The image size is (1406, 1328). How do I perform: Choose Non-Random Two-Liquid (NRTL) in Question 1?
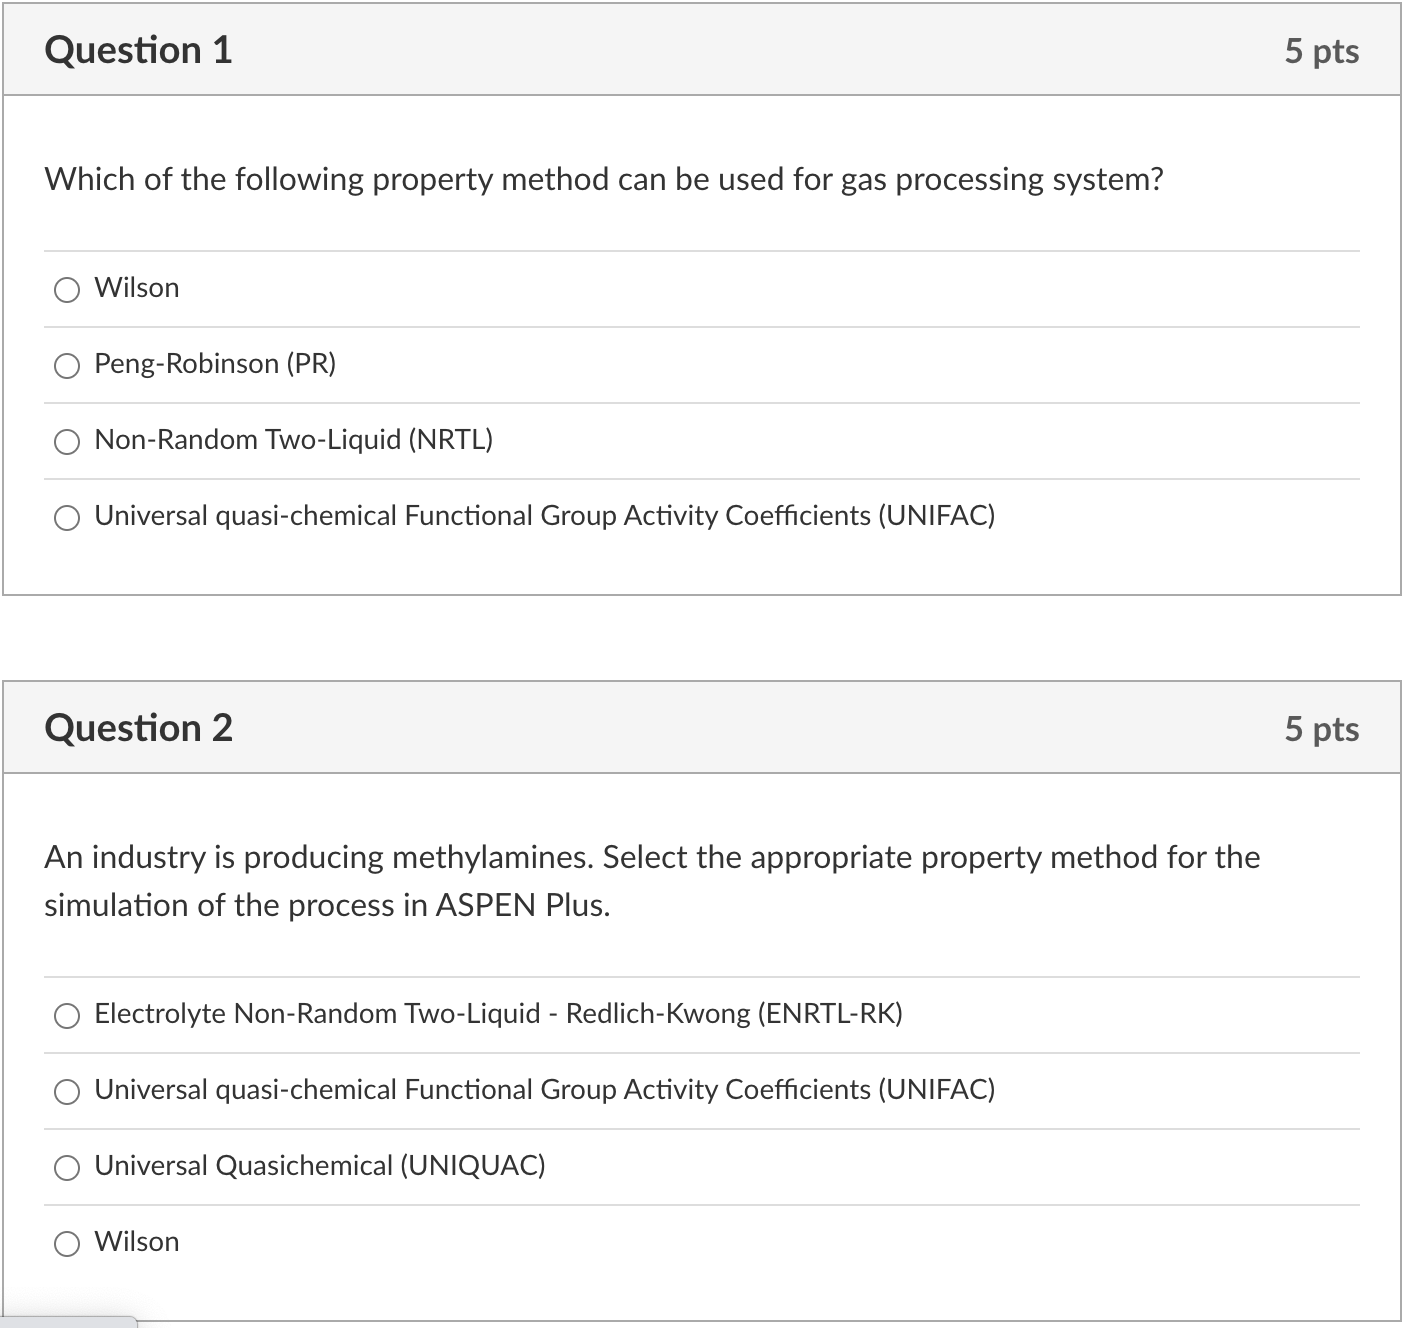click(66, 441)
